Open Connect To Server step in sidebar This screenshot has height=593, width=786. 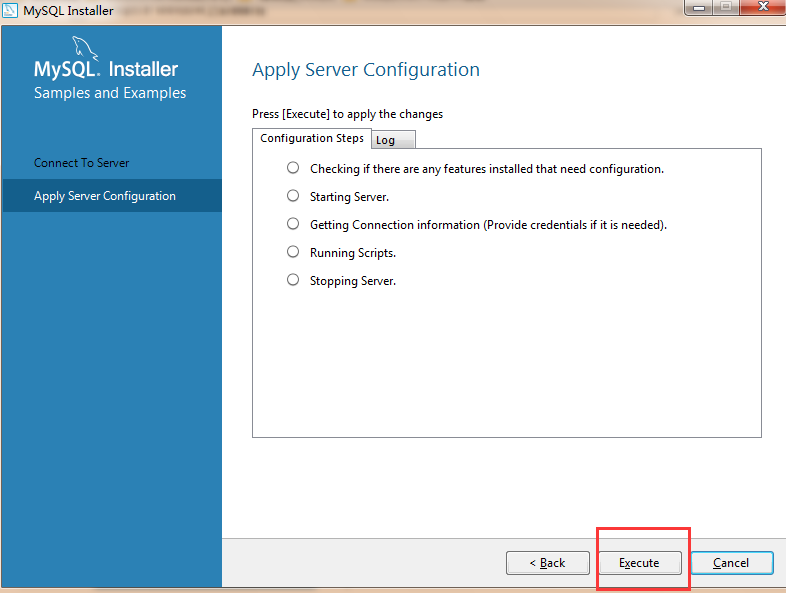tap(82, 163)
